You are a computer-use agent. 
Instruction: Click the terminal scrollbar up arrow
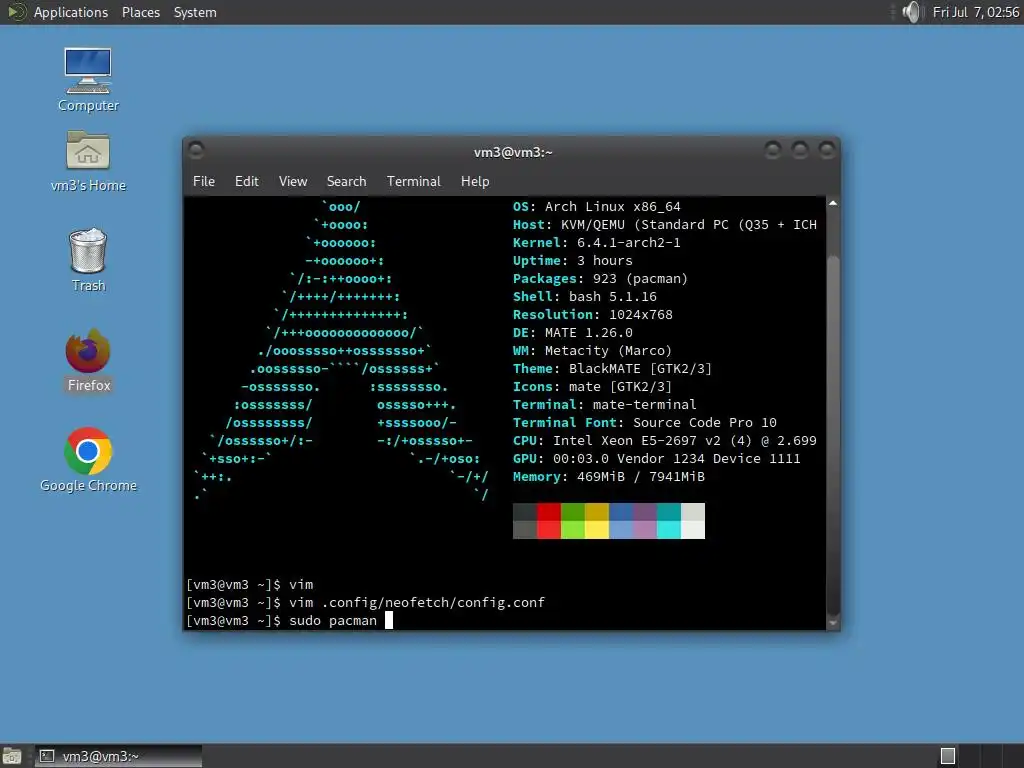point(833,204)
